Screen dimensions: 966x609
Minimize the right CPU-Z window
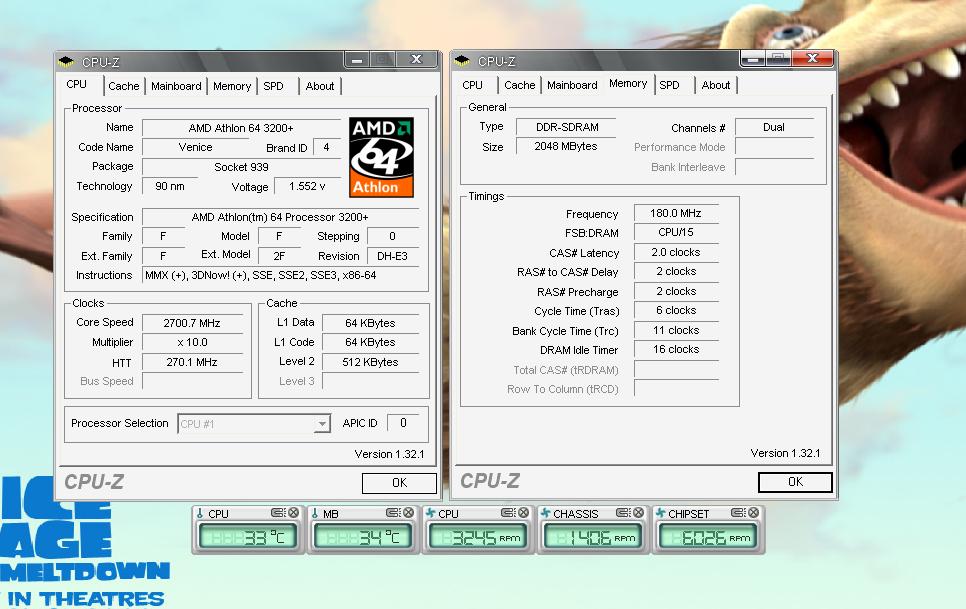coord(753,58)
